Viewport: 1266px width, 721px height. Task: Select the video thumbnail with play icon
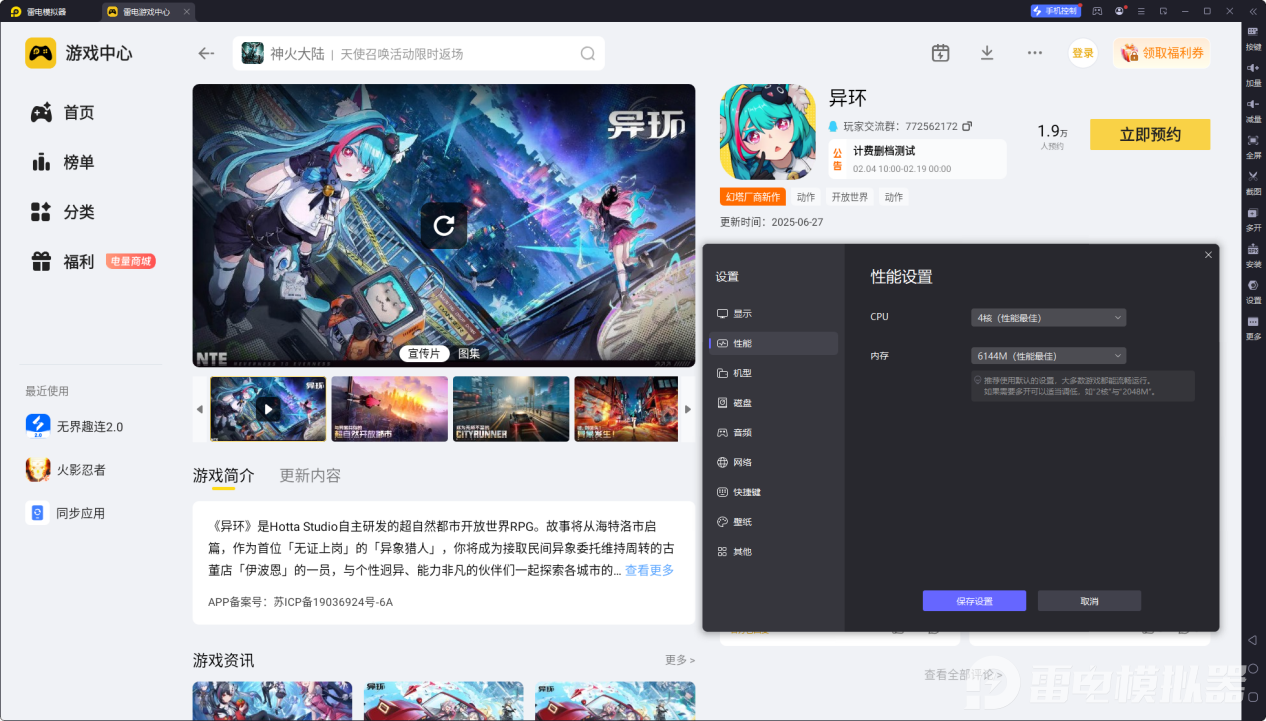268,409
